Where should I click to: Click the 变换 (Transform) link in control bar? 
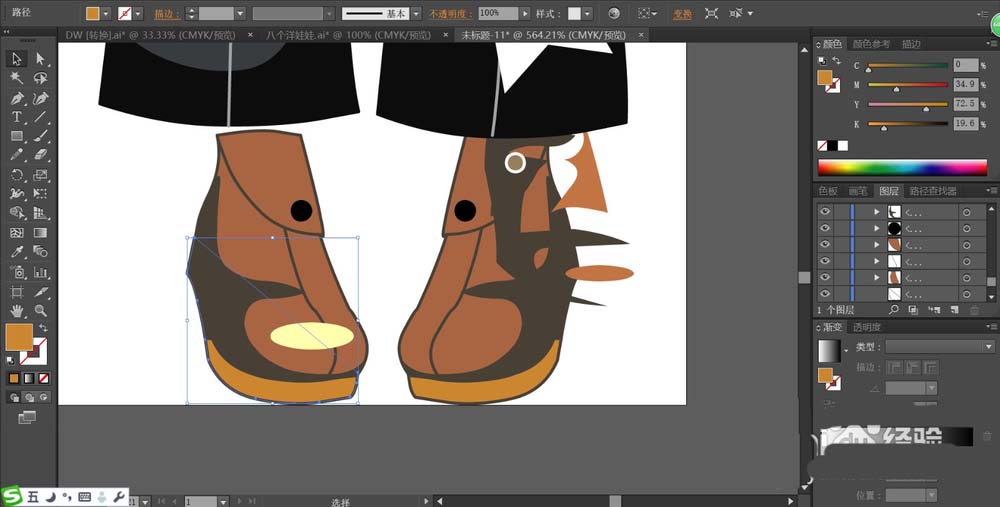(681, 14)
